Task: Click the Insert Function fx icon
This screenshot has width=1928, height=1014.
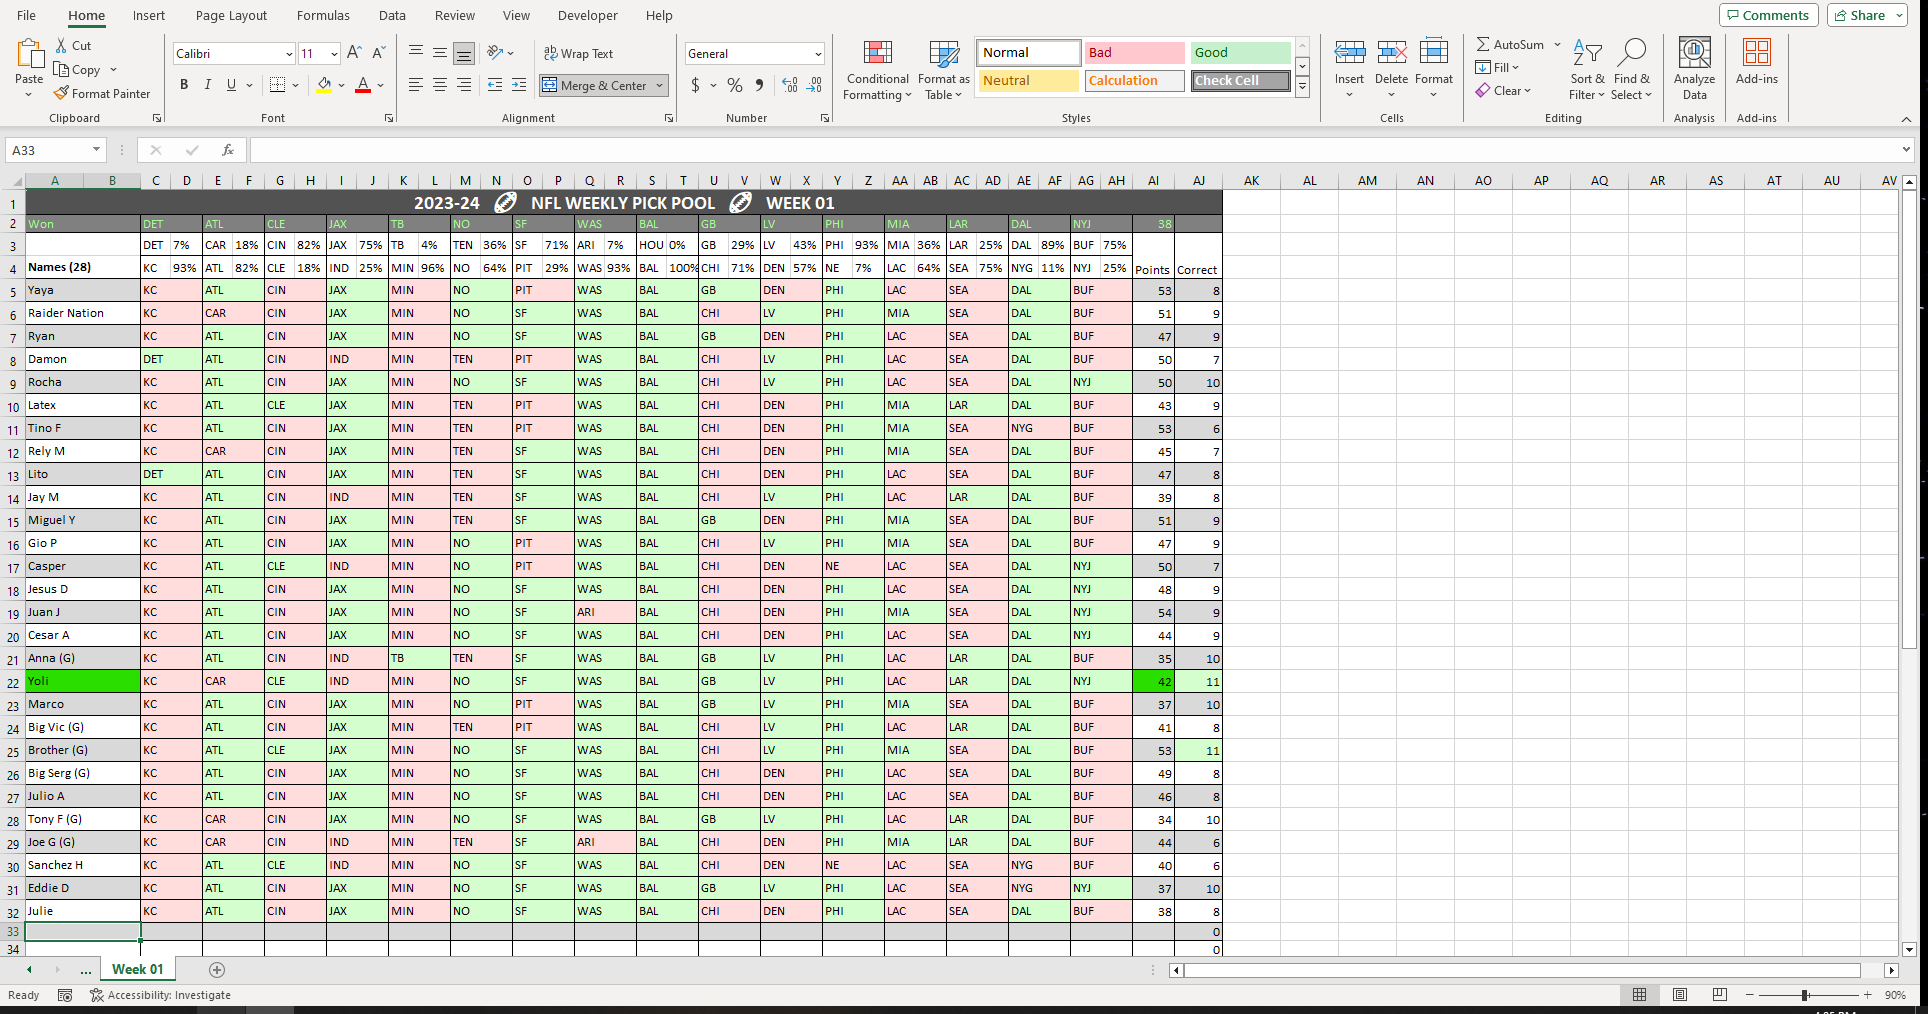Action: pyautogui.click(x=228, y=150)
